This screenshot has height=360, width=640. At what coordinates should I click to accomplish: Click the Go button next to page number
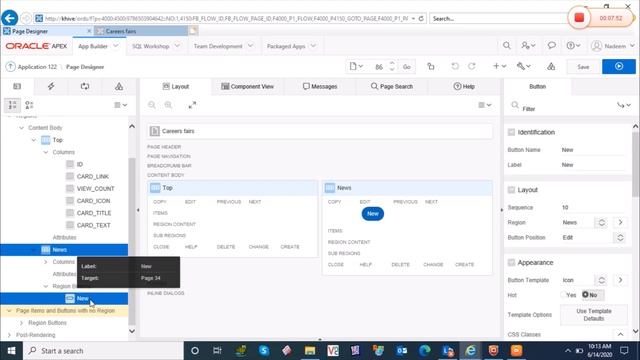[x=407, y=67]
